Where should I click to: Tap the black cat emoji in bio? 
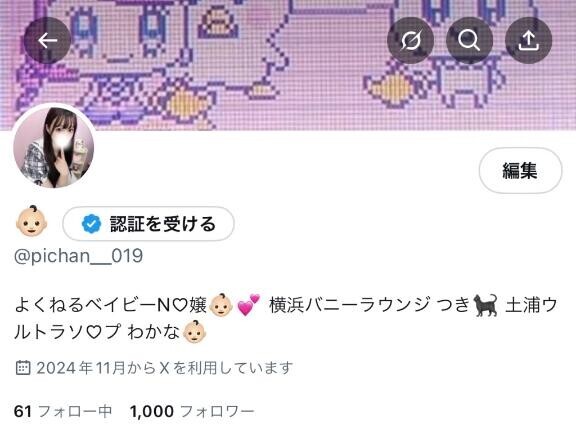pos(485,305)
